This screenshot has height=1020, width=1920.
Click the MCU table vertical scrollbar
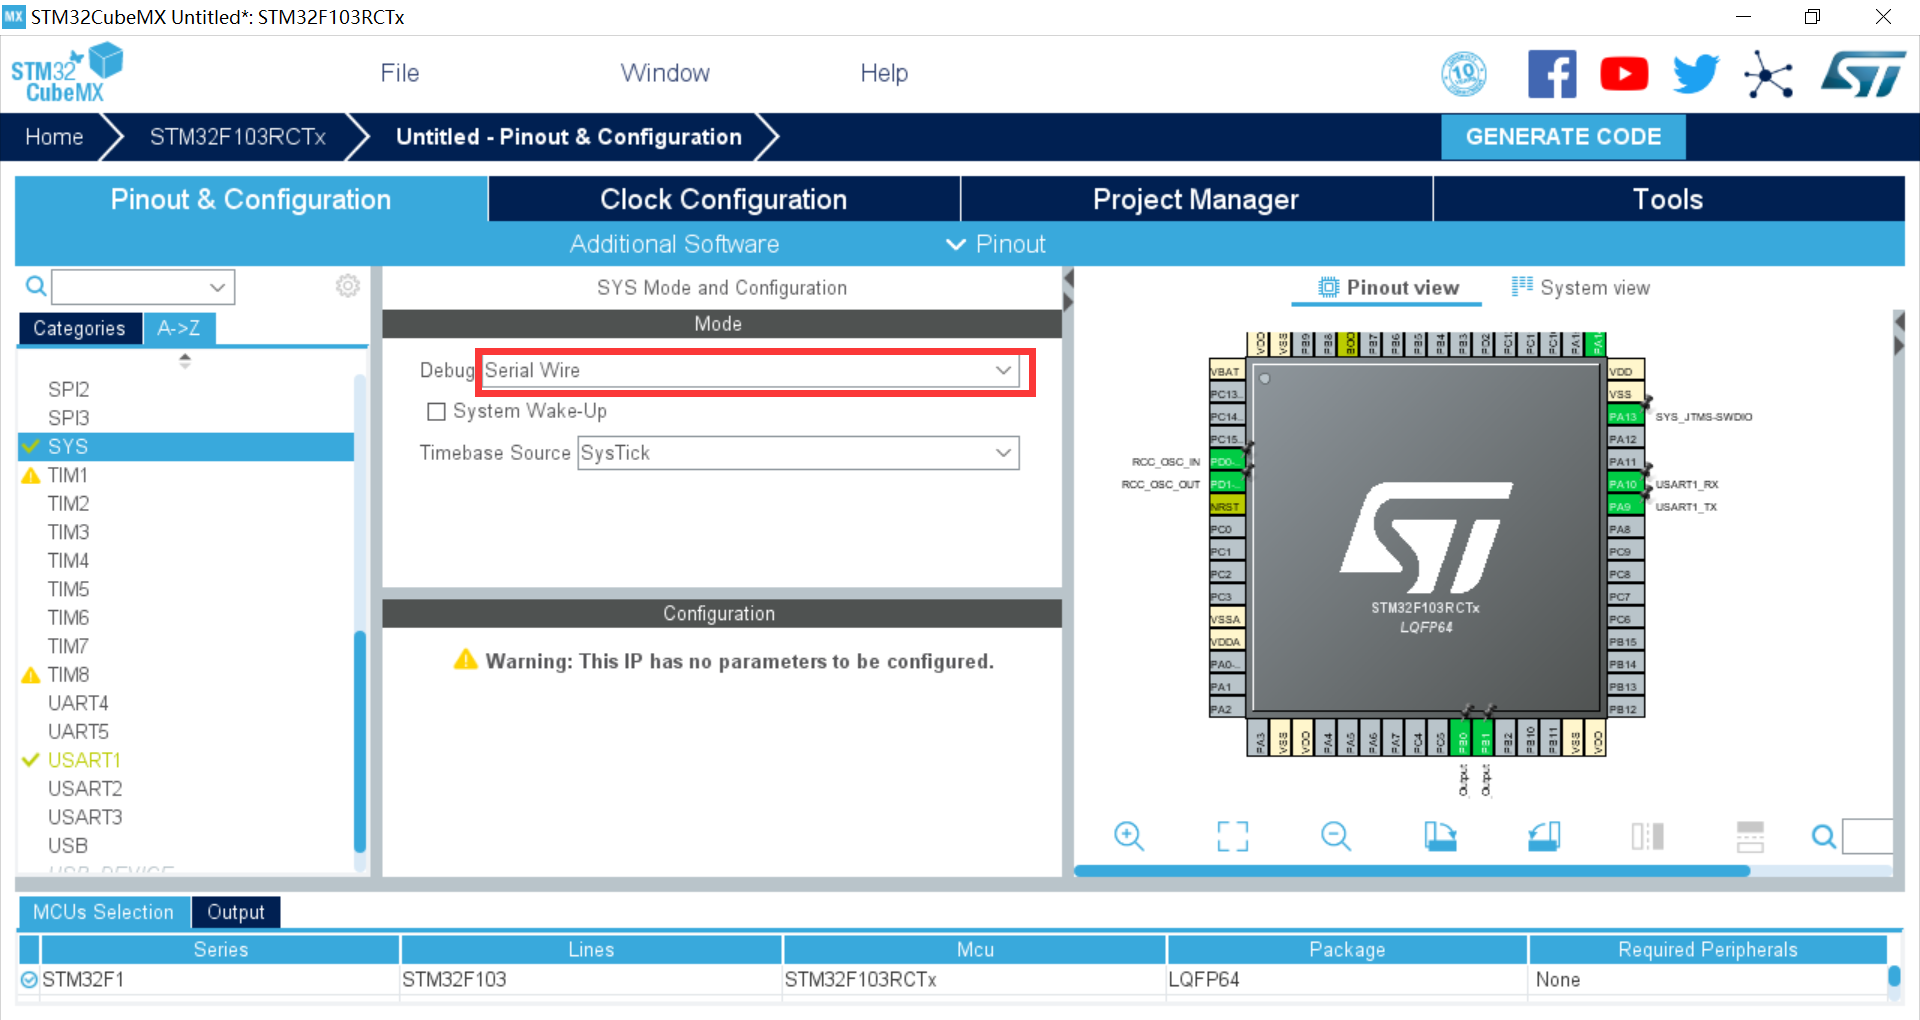[x=1894, y=976]
